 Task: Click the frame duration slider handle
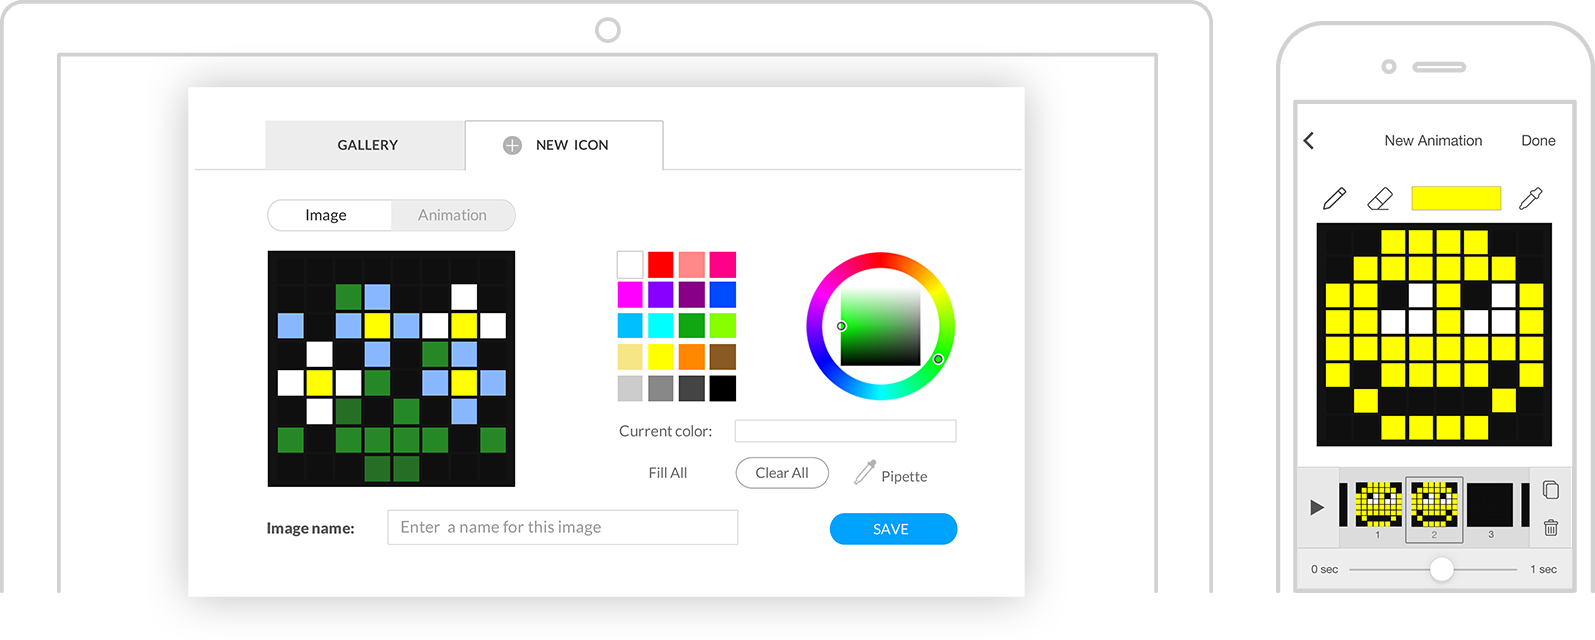(x=1441, y=569)
